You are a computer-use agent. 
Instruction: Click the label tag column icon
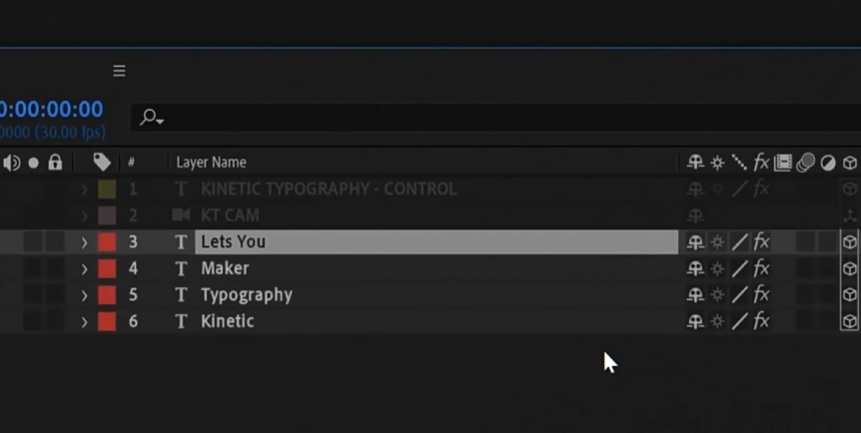102,162
